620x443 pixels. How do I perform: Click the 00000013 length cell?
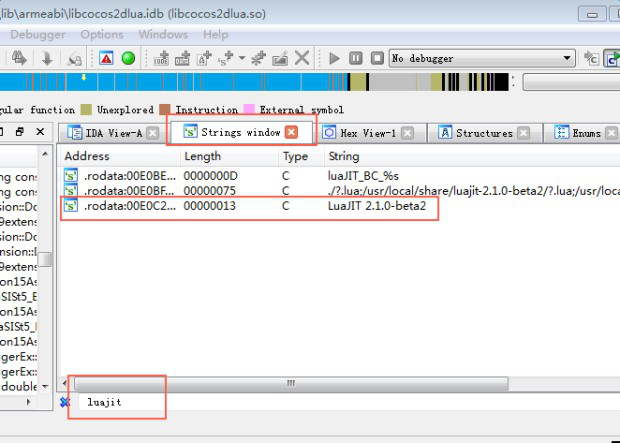210,206
